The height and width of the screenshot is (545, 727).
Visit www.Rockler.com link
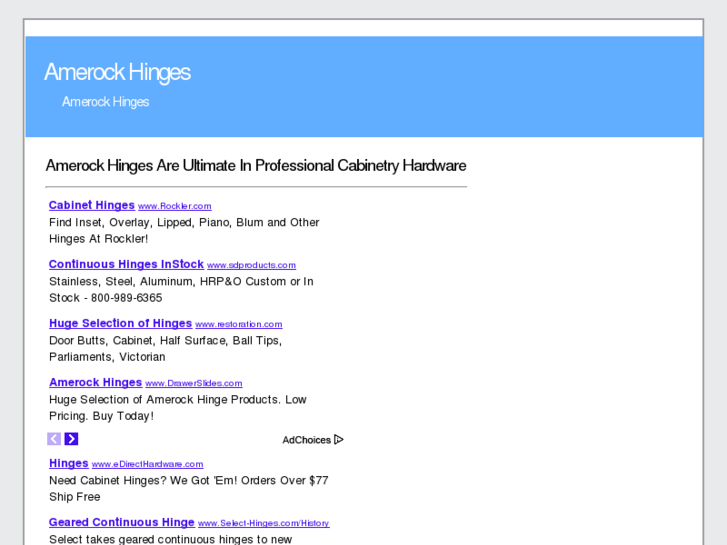coord(175,206)
